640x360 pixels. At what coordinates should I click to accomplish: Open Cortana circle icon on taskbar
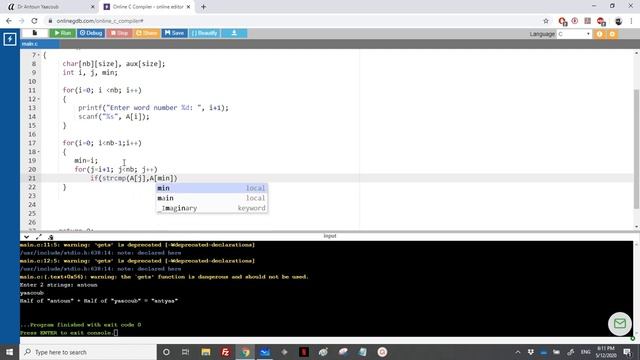(166, 352)
